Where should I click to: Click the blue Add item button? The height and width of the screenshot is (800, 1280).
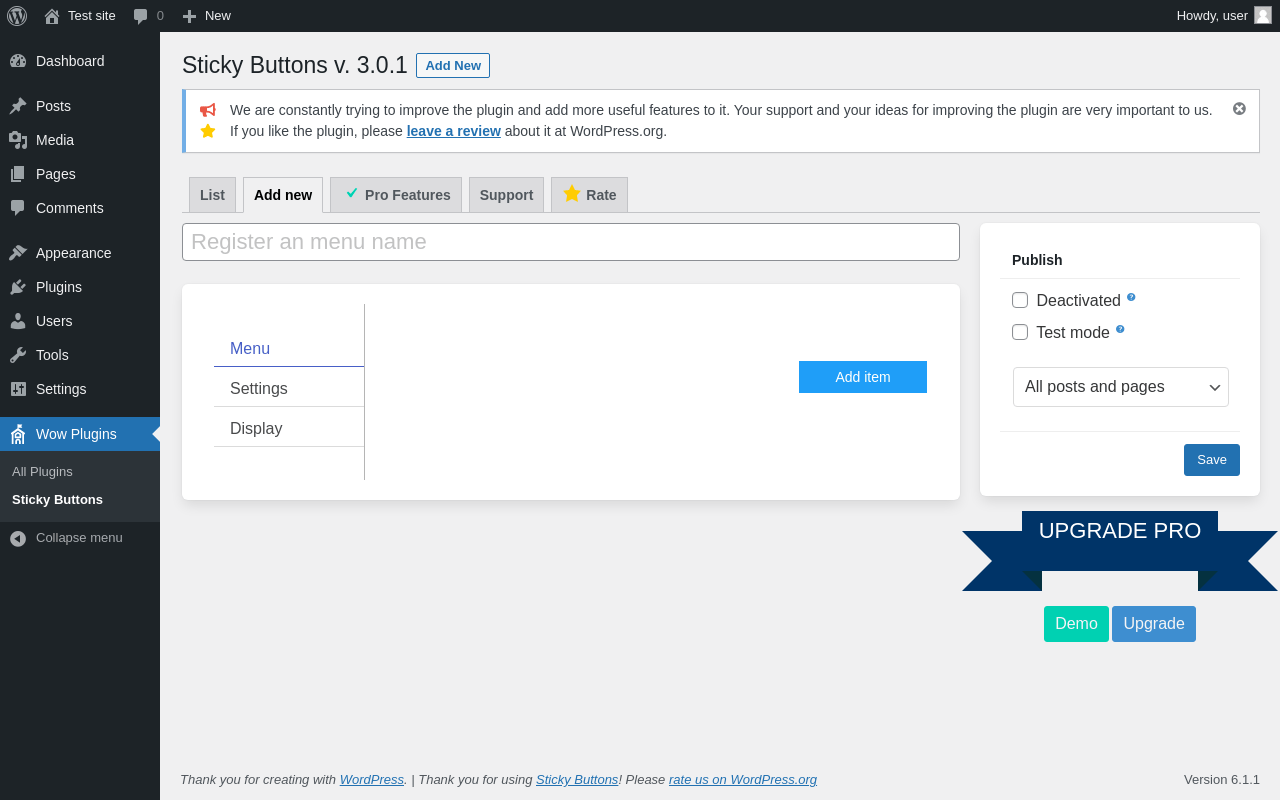pyautogui.click(x=863, y=377)
